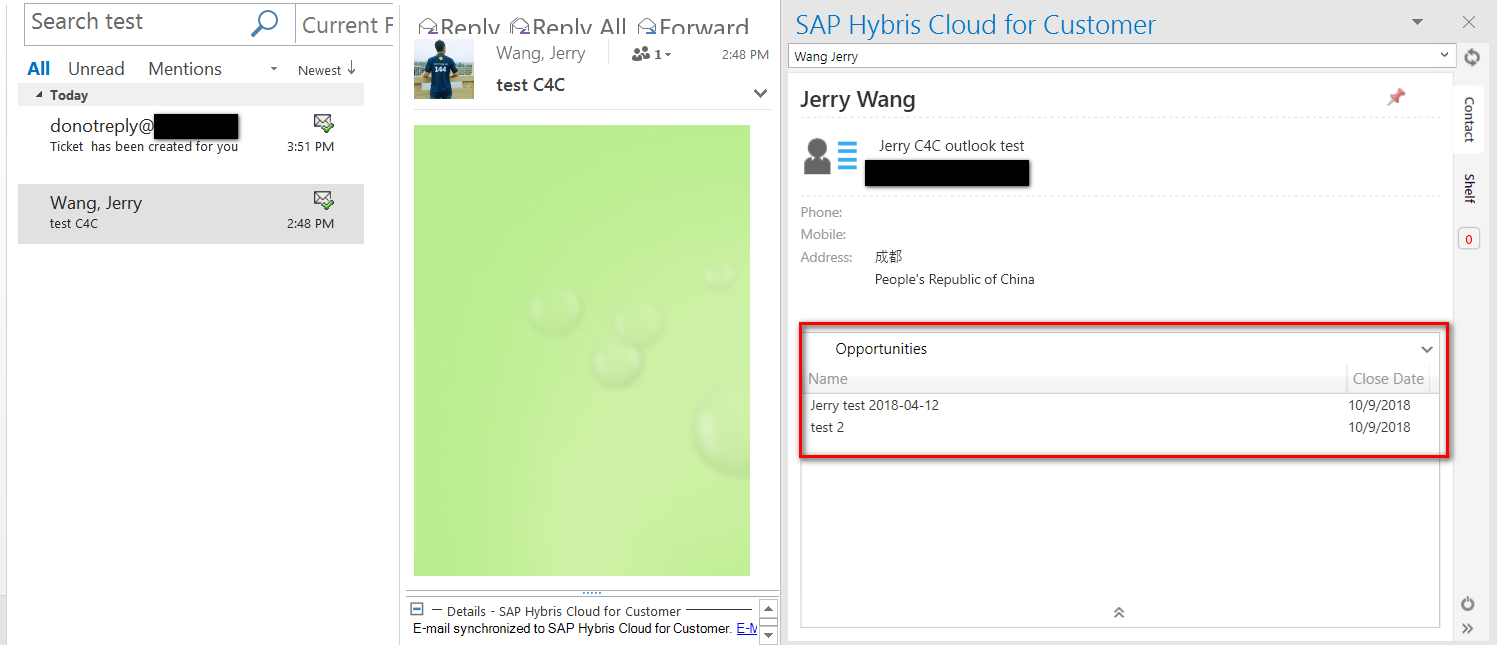Select the All mail filter tab
This screenshot has width=1497, height=645.
pyautogui.click(x=39, y=69)
